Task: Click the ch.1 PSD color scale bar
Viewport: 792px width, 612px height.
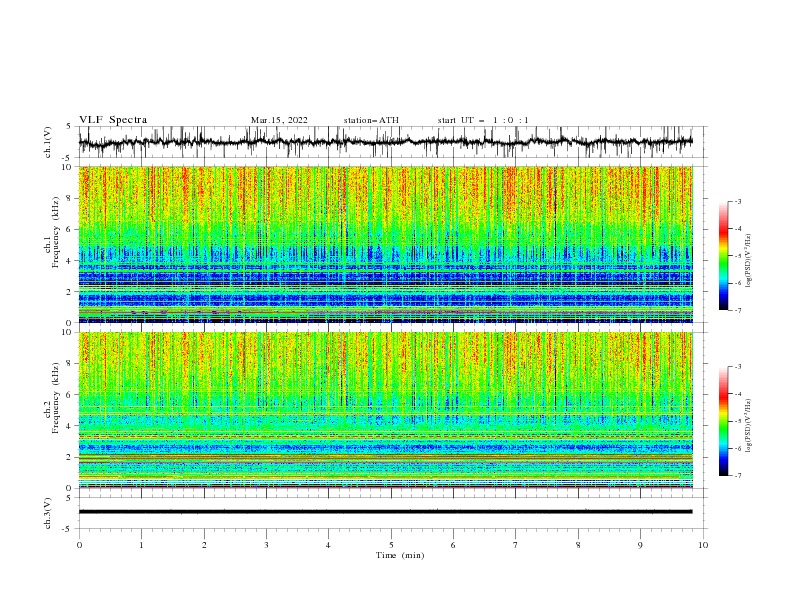Action: pos(723,256)
